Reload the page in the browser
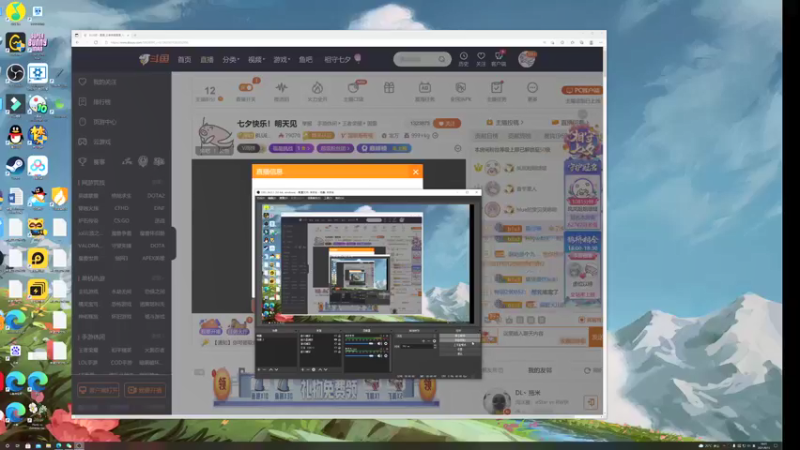This screenshot has height=450, width=800. point(95,42)
